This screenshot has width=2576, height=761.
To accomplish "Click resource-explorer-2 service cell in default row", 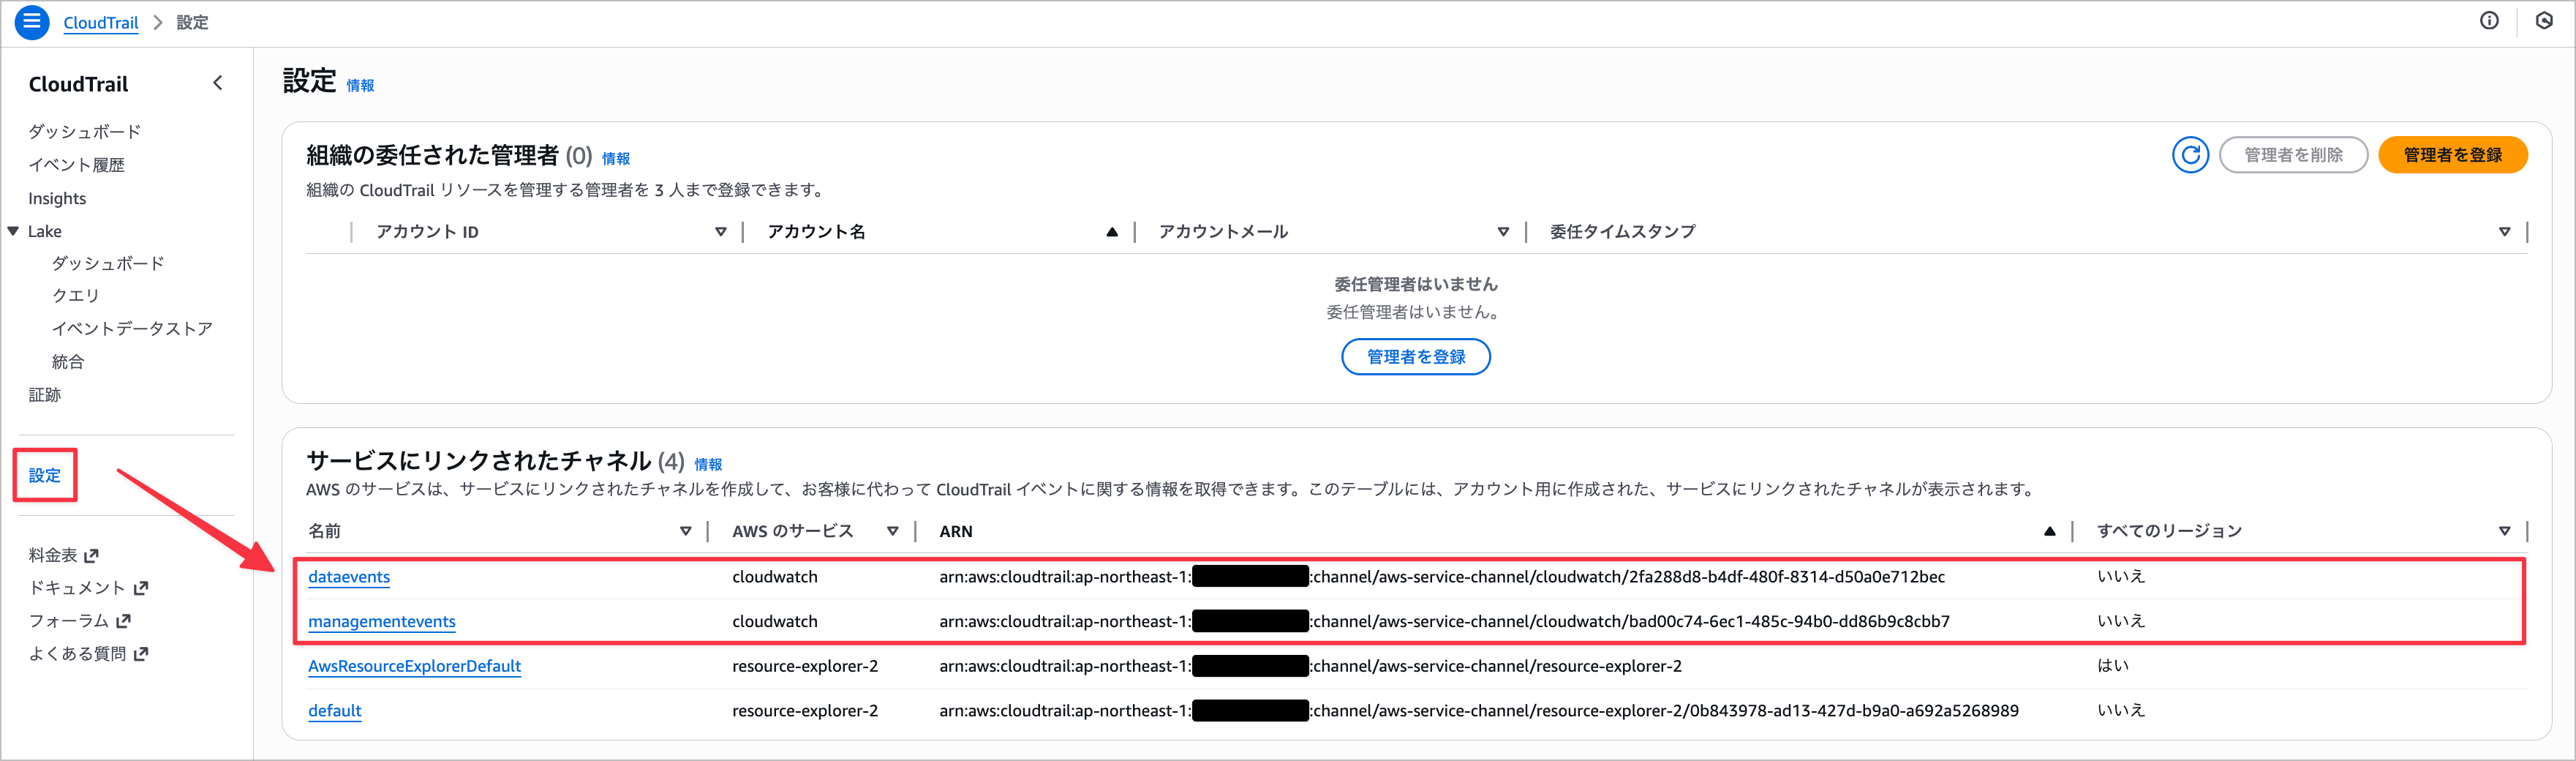I will pyautogui.click(x=805, y=711).
